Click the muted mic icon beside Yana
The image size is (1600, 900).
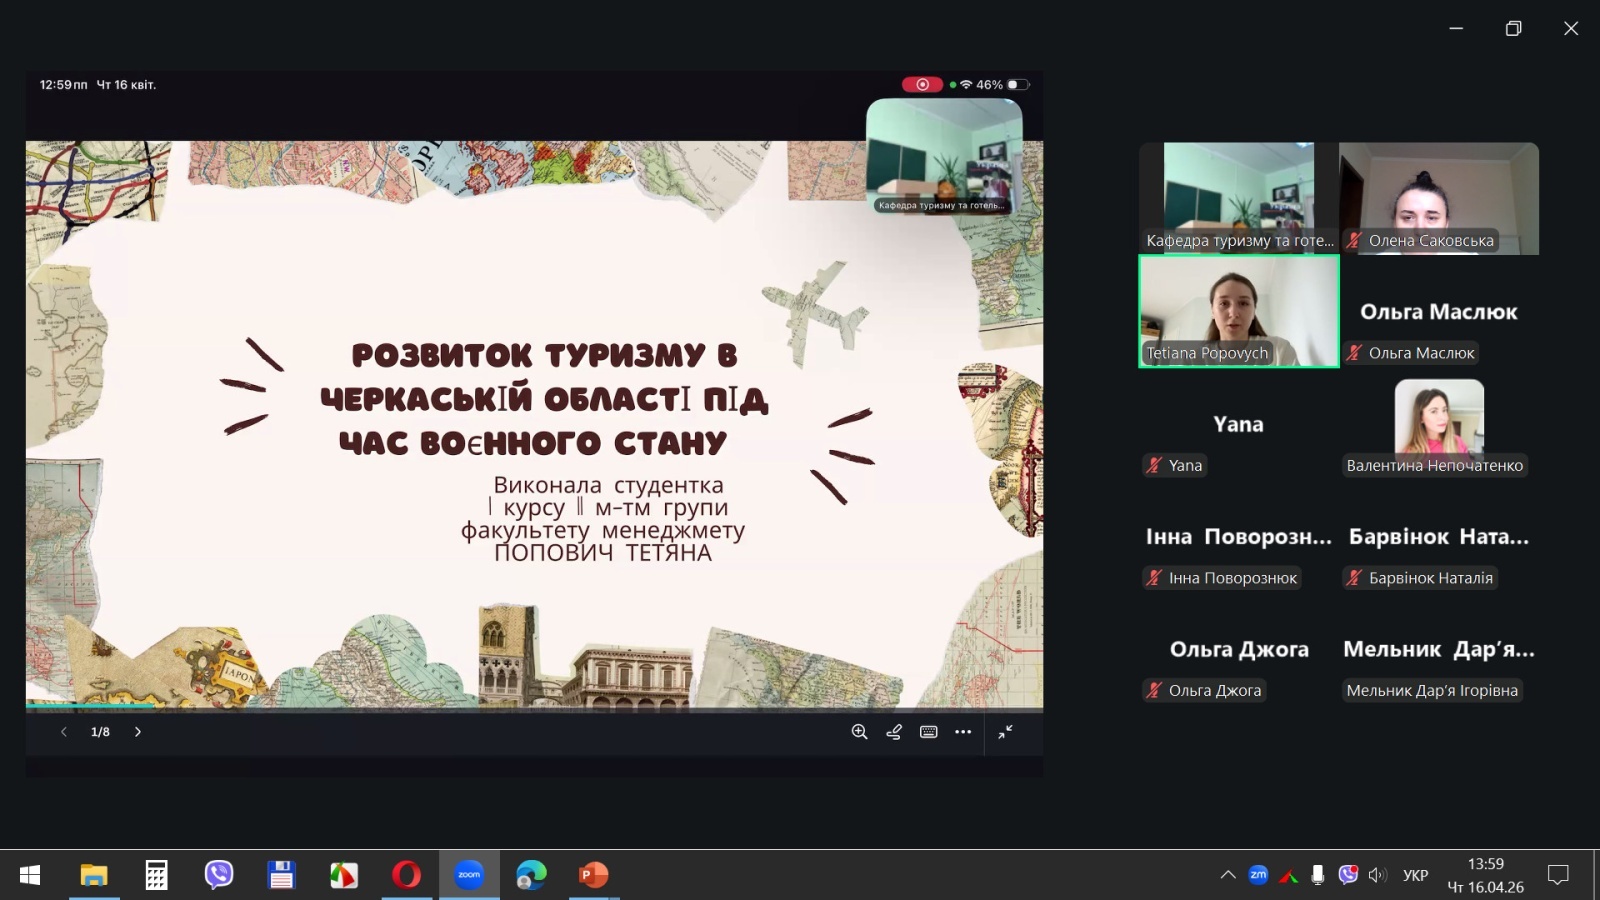point(1154,465)
